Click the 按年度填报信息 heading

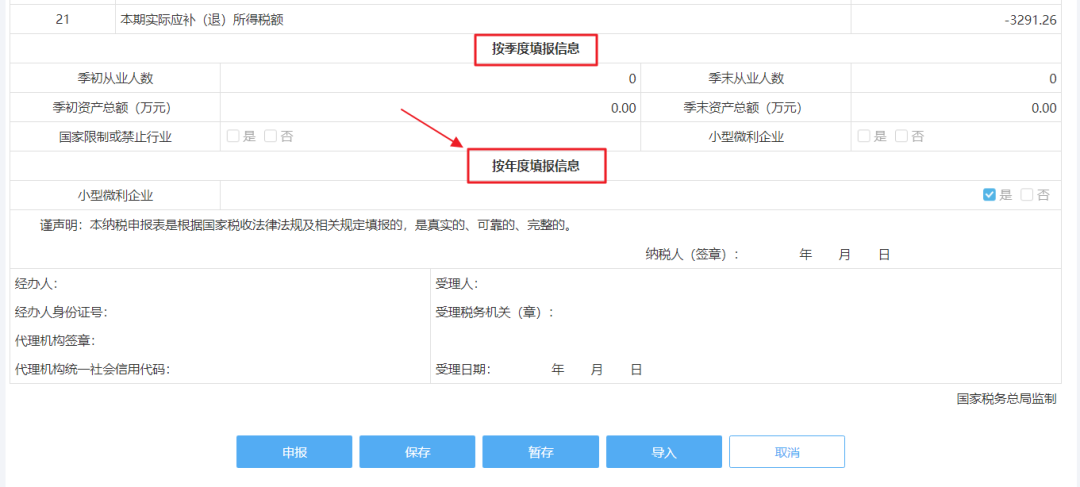tap(535, 166)
